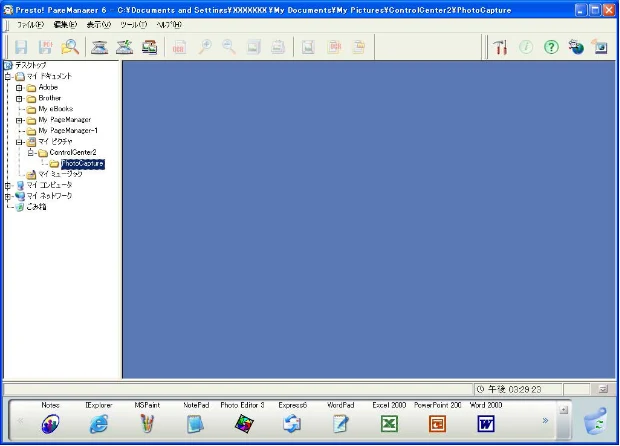Click the recycle bin icon at bottom right
Image resolution: width=620 pixels, height=446 pixels.
[x=595, y=421]
